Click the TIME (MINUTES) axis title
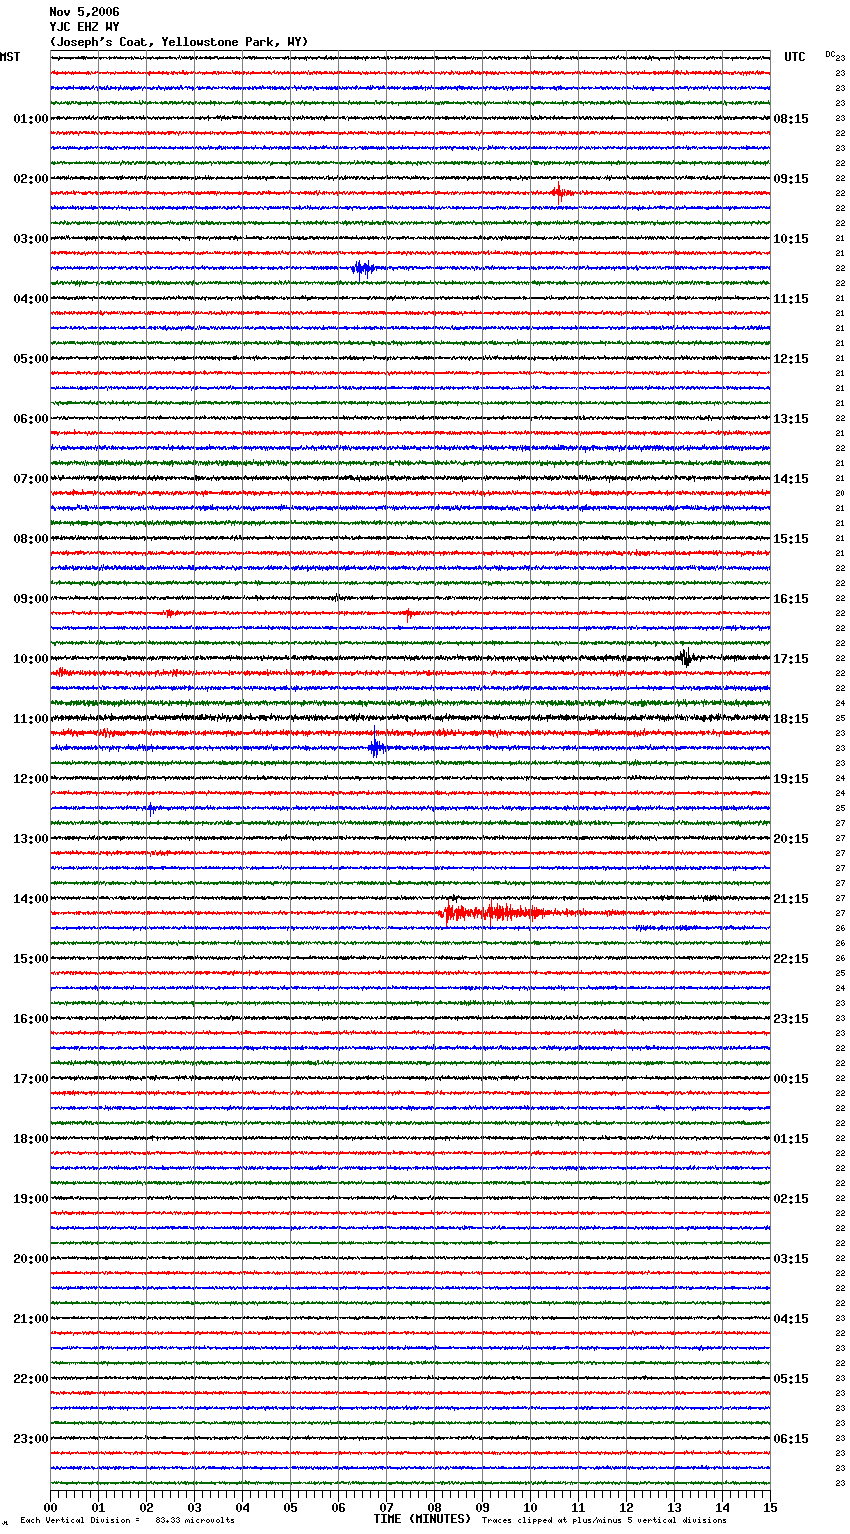 (x=422, y=1519)
